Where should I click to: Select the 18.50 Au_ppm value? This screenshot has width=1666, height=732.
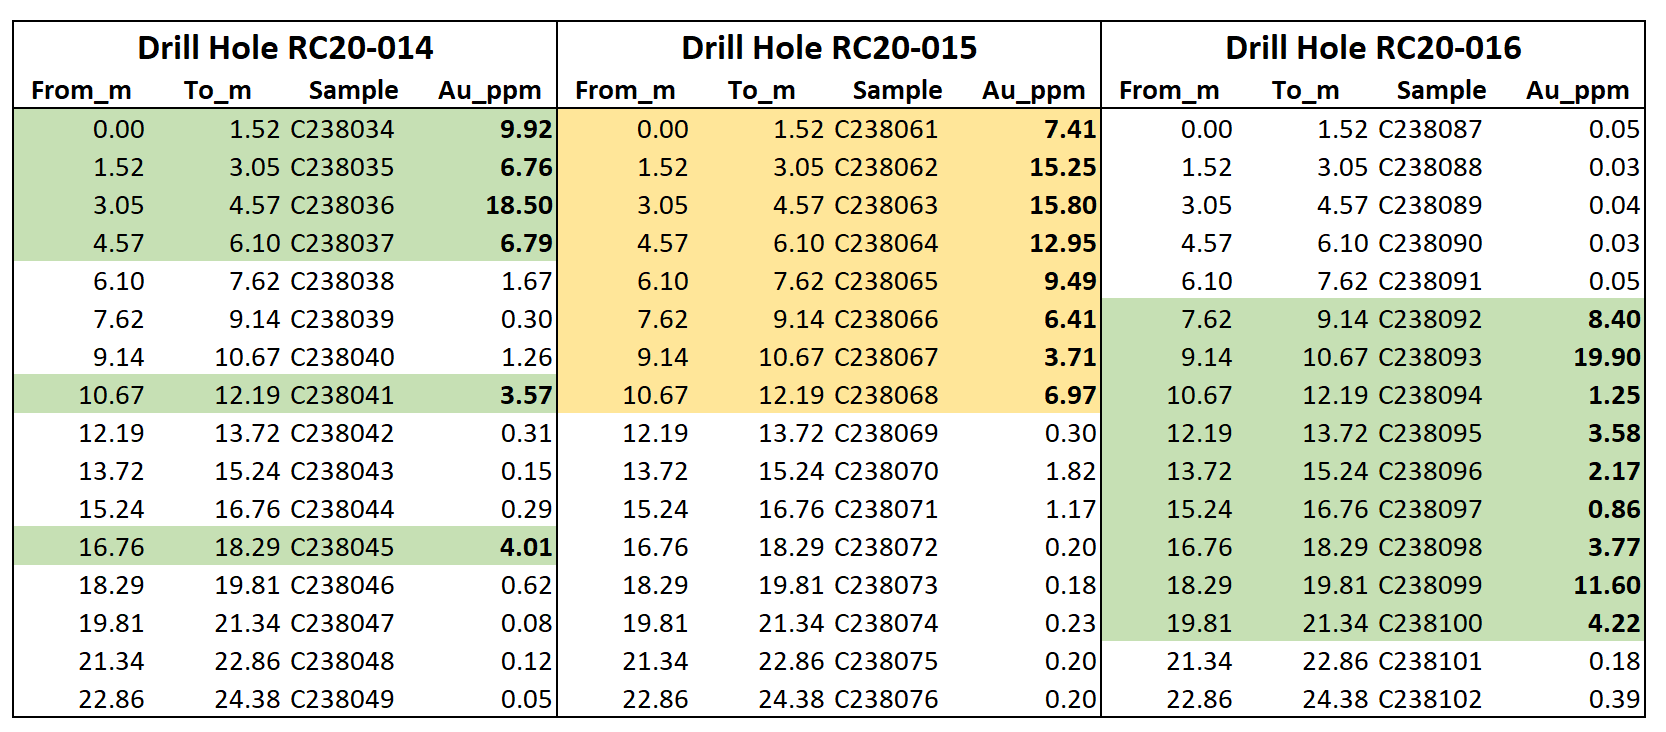point(519,206)
